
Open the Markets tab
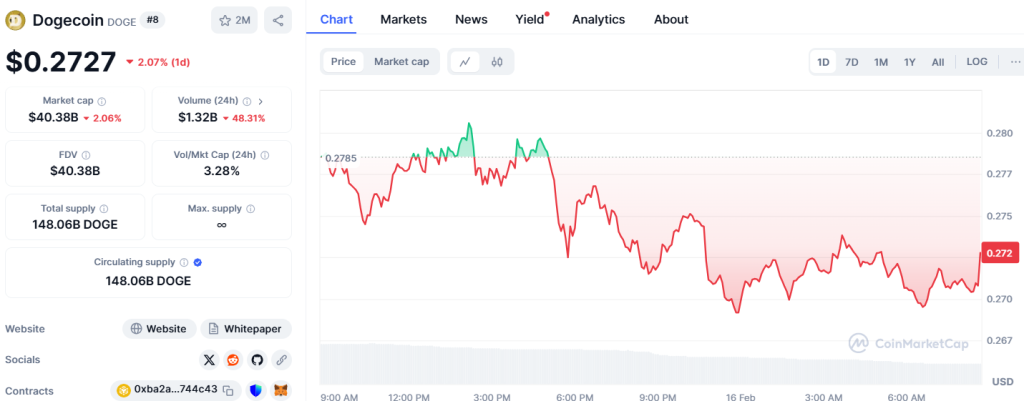point(404,20)
